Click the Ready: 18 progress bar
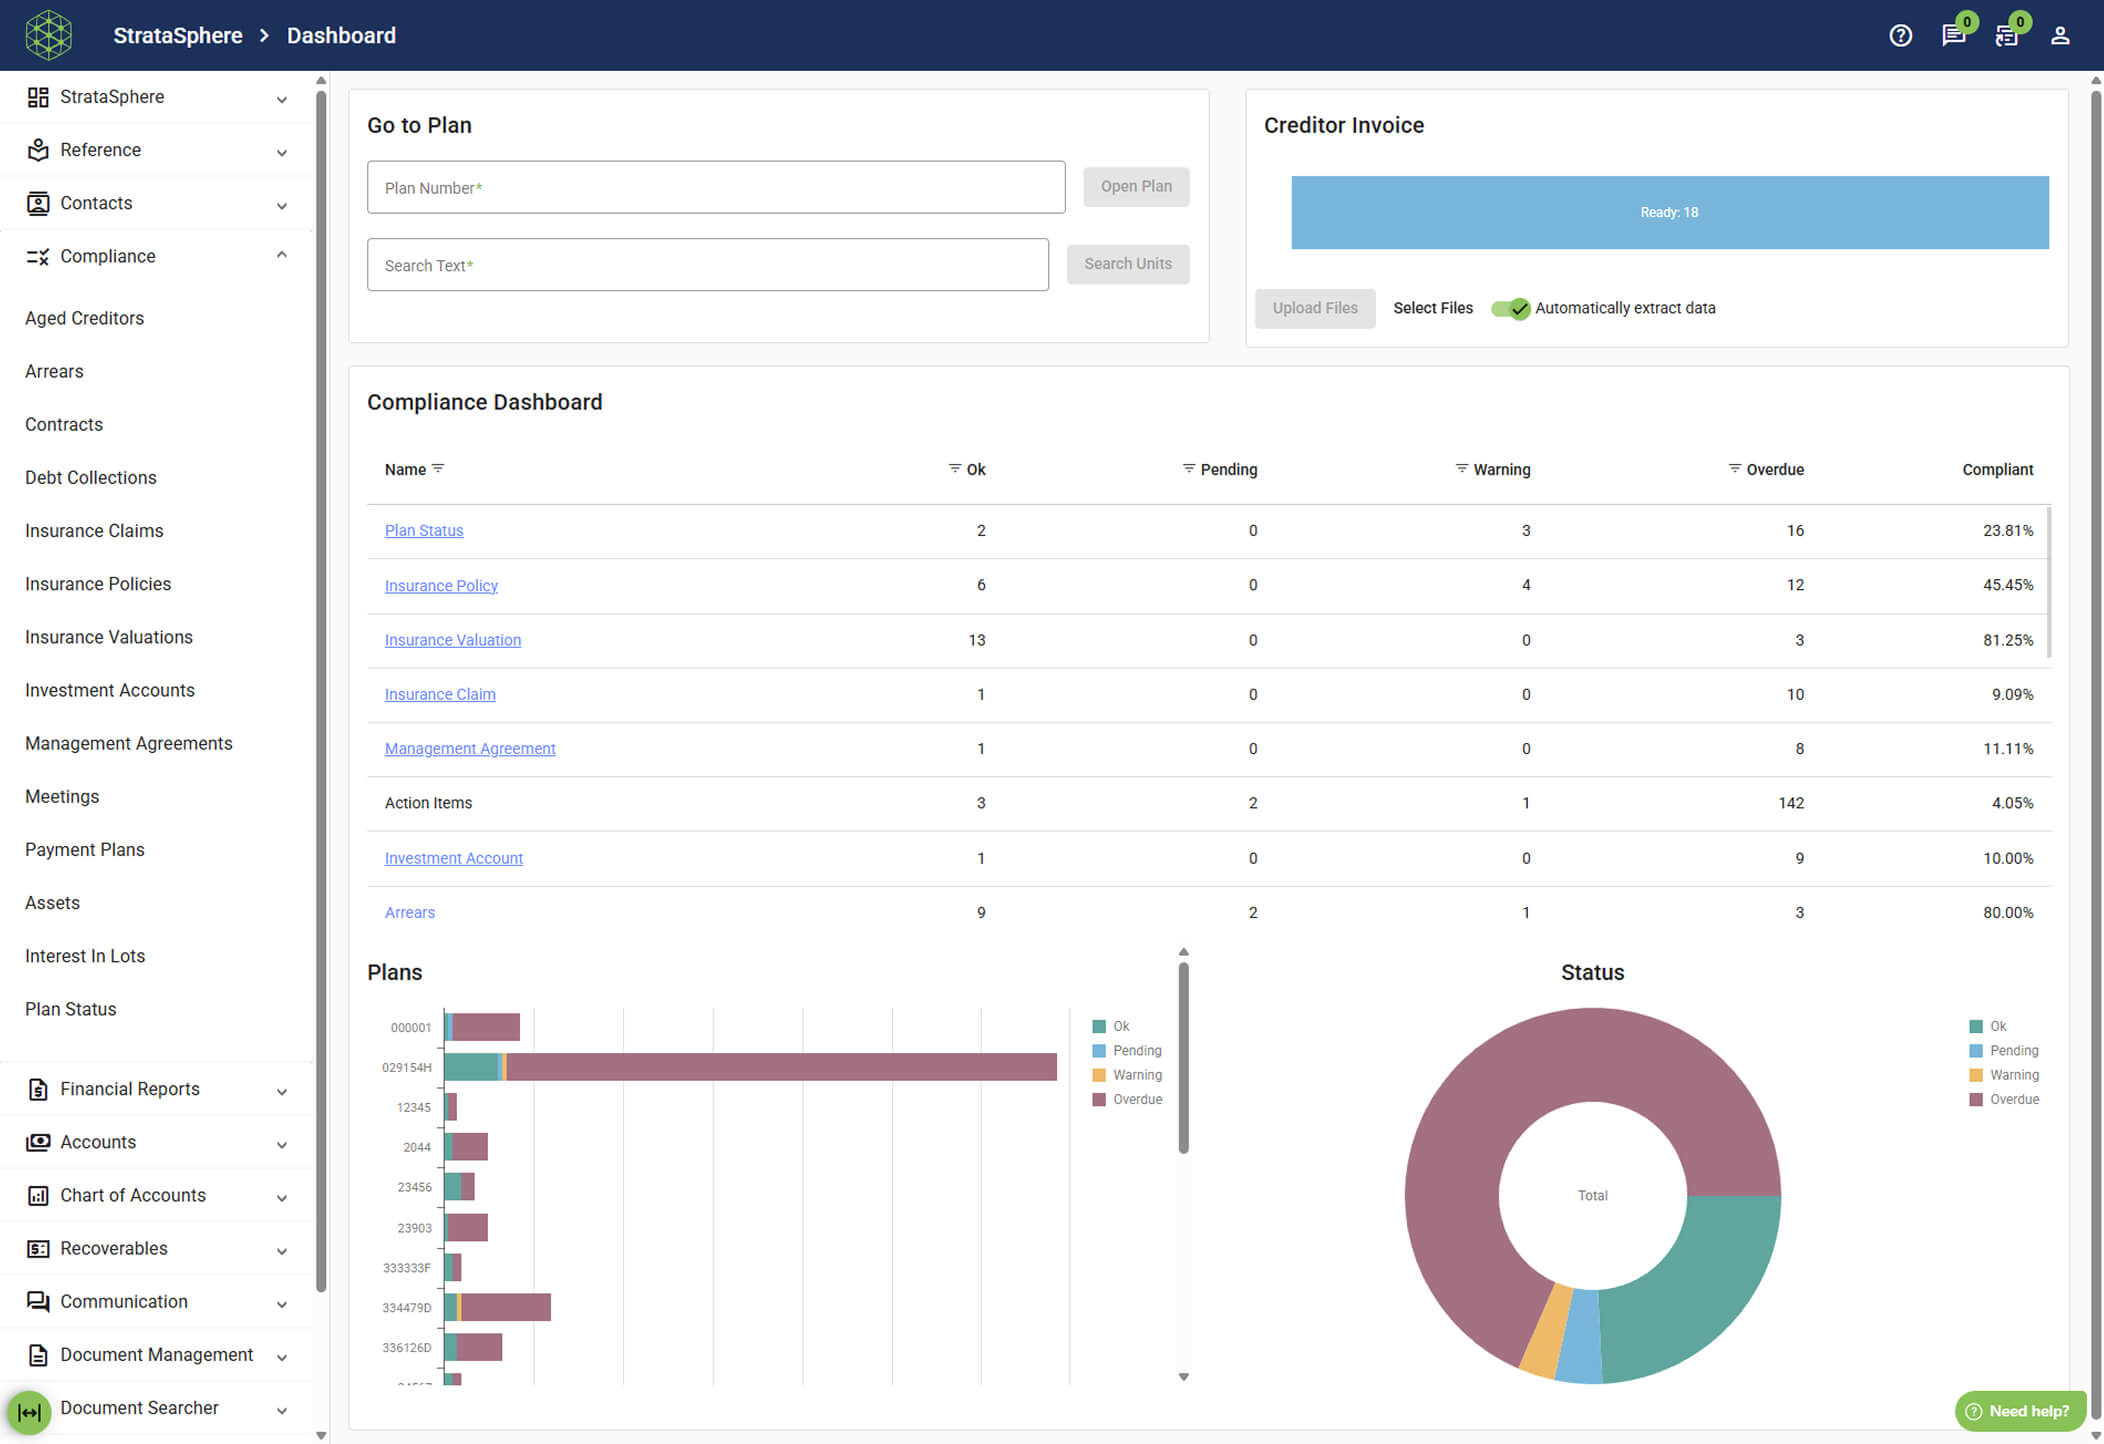The height and width of the screenshot is (1444, 2104). pyautogui.click(x=1669, y=212)
